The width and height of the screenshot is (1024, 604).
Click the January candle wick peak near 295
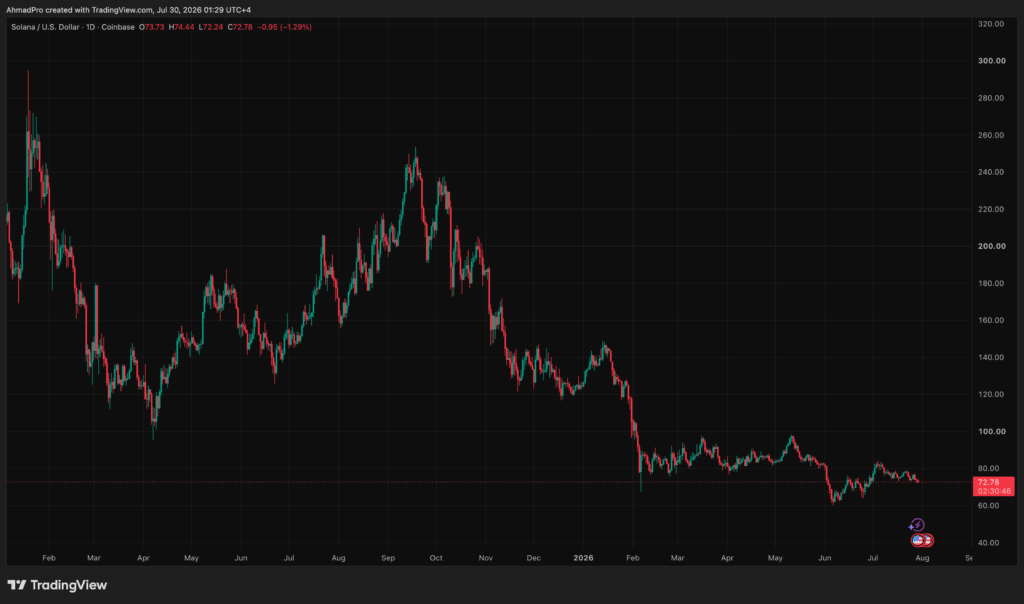(28, 72)
